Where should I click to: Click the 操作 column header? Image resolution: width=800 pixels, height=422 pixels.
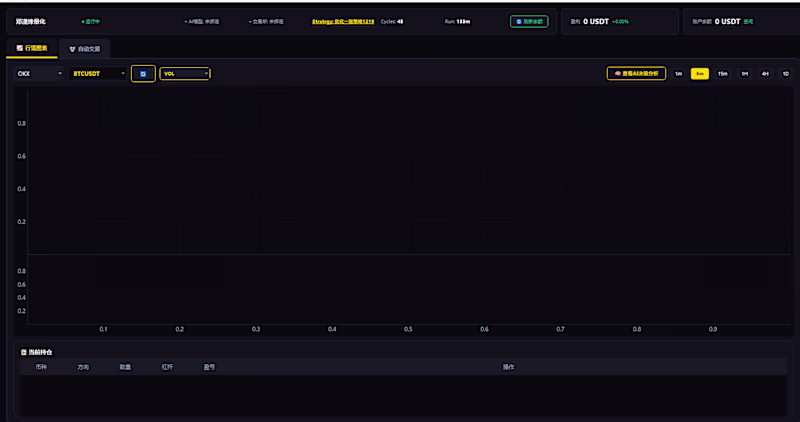tap(509, 367)
